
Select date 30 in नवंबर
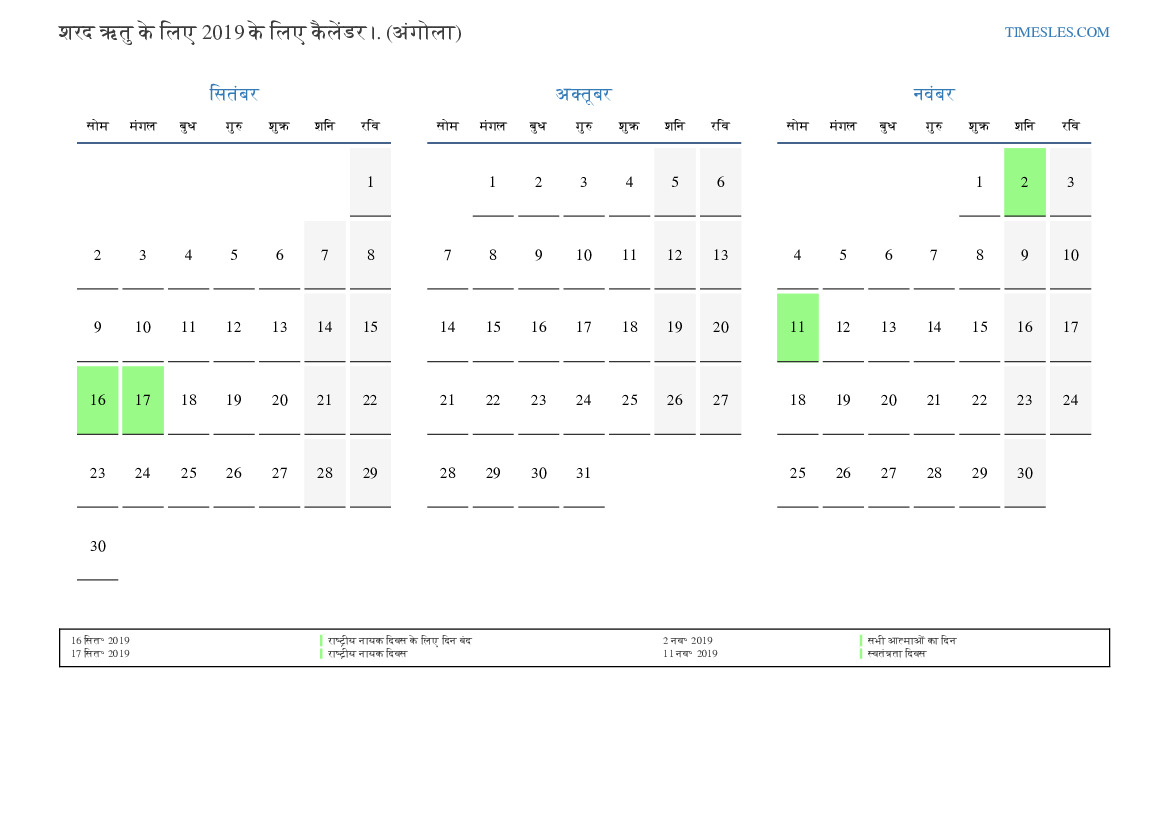[x=1024, y=474]
